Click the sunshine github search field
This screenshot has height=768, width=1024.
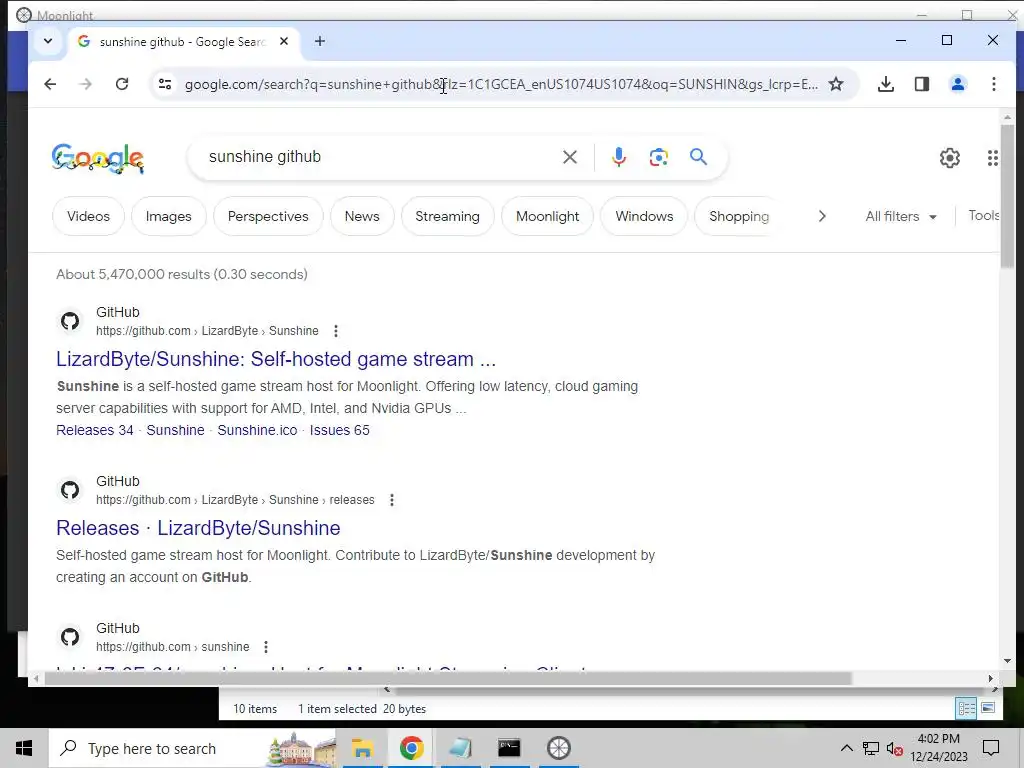pyautogui.click(x=379, y=157)
